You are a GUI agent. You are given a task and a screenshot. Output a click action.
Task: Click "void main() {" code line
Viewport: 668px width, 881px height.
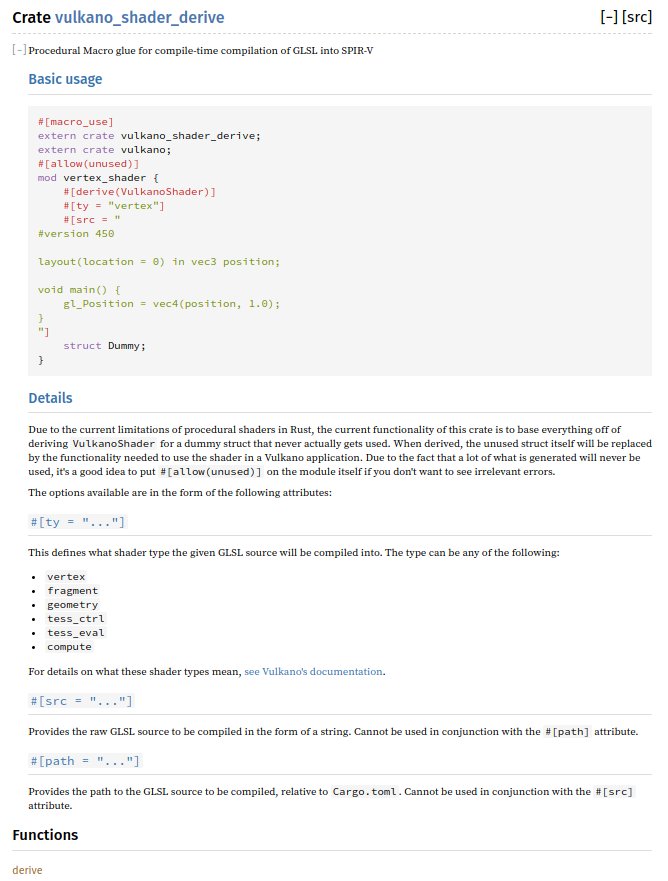[x=79, y=290]
